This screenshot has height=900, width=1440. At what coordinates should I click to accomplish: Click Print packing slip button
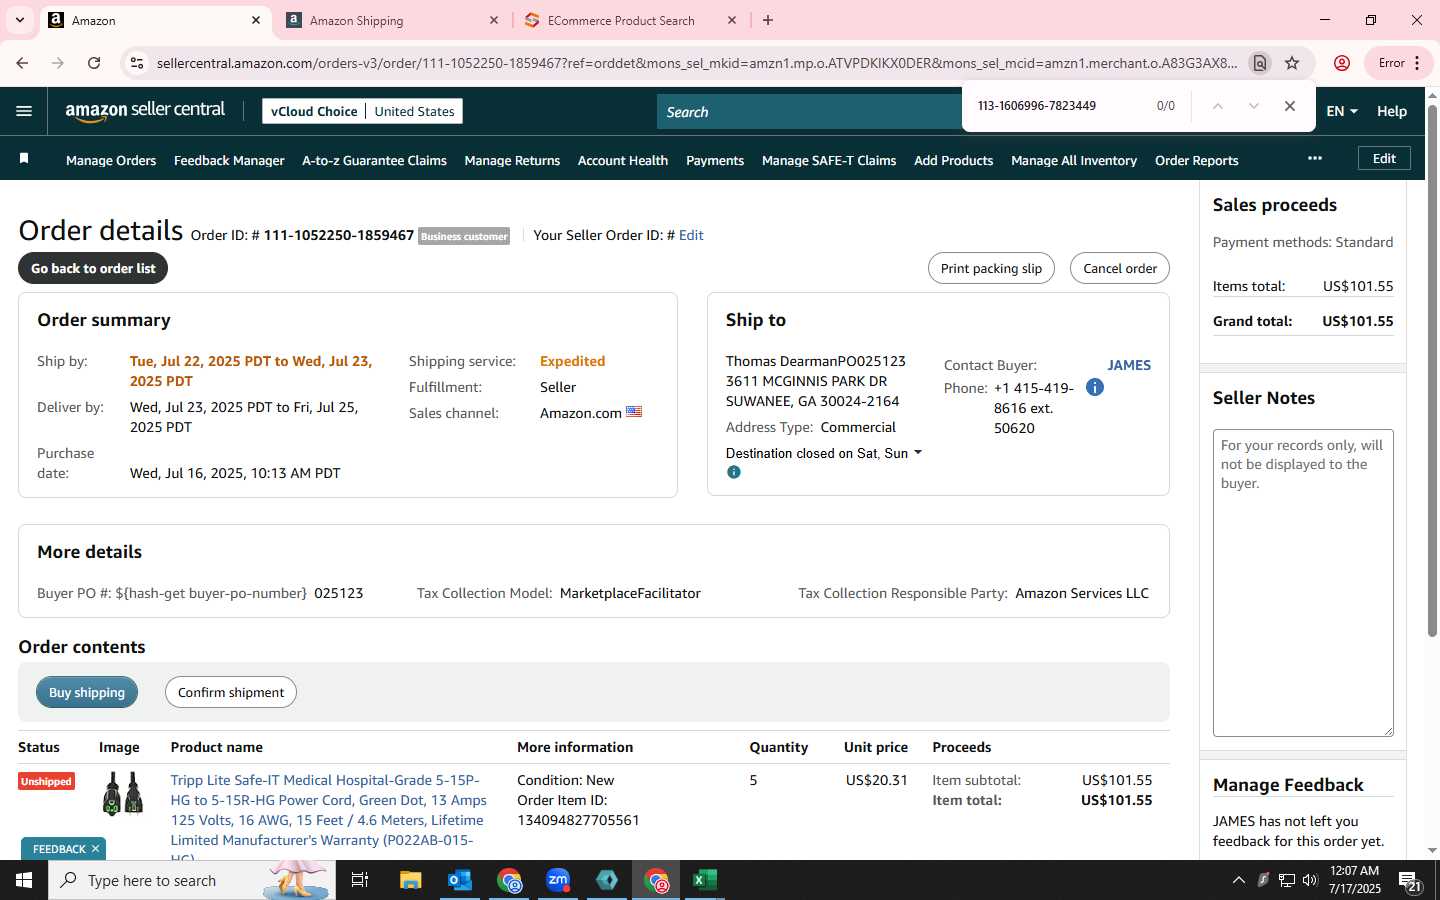coord(991,268)
